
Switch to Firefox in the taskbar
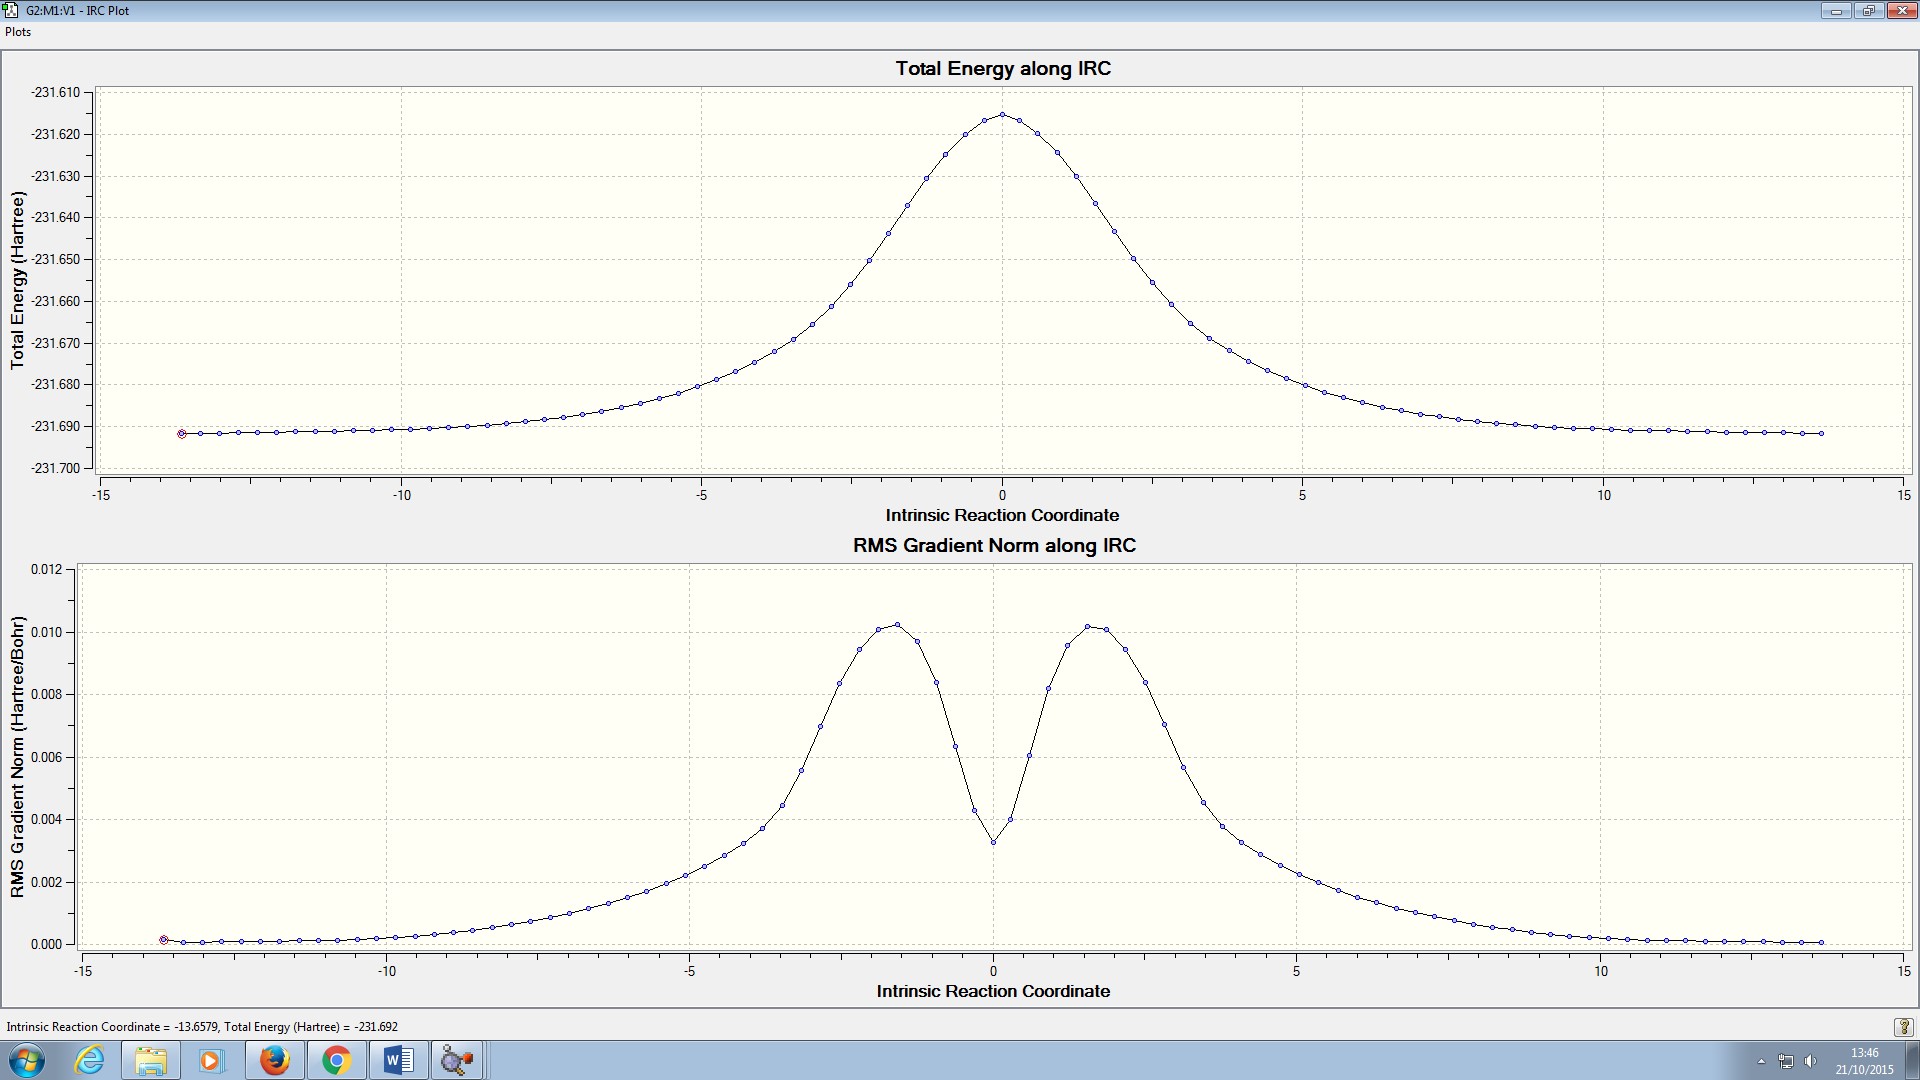point(274,1060)
